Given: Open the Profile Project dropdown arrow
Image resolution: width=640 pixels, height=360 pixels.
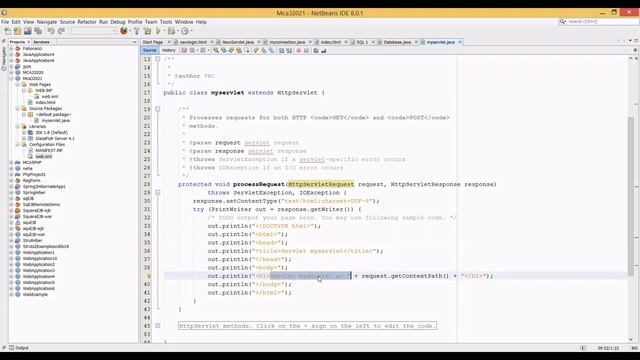Looking at the screenshot, I should coord(191,31).
